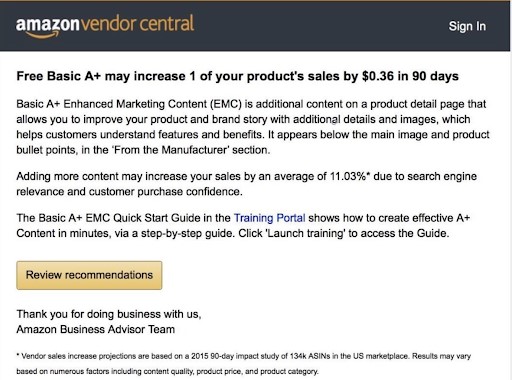Click the Amazon smile arrow under the logo
This screenshot has width=512, height=380.
(42, 35)
